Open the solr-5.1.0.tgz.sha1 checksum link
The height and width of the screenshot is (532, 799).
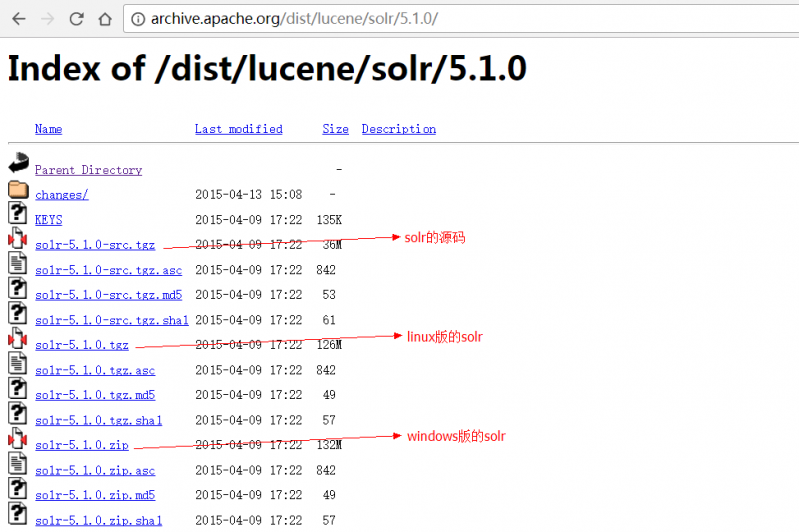coord(98,420)
